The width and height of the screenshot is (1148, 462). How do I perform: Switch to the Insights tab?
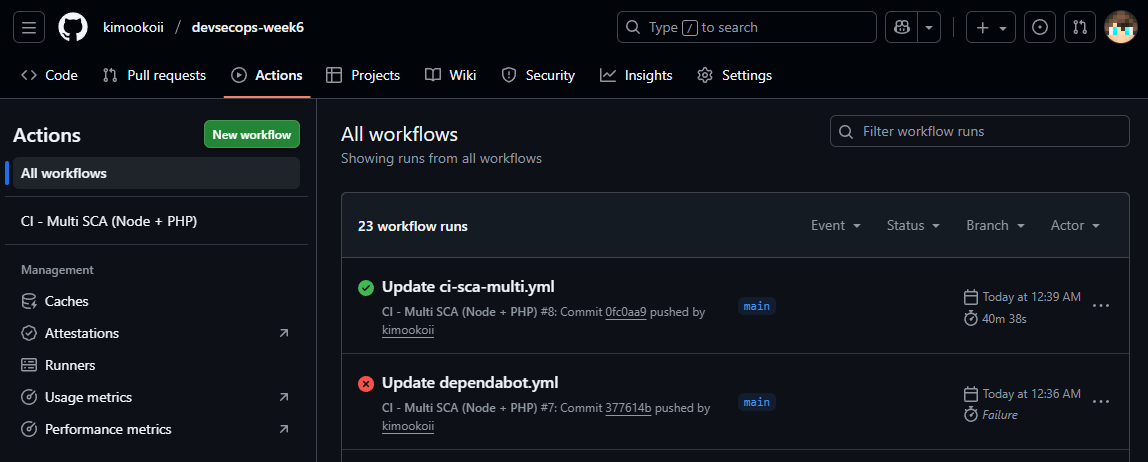636,75
